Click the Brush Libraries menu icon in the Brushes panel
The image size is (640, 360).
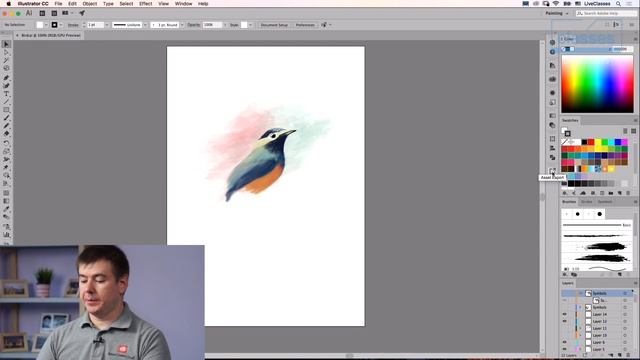566,275
